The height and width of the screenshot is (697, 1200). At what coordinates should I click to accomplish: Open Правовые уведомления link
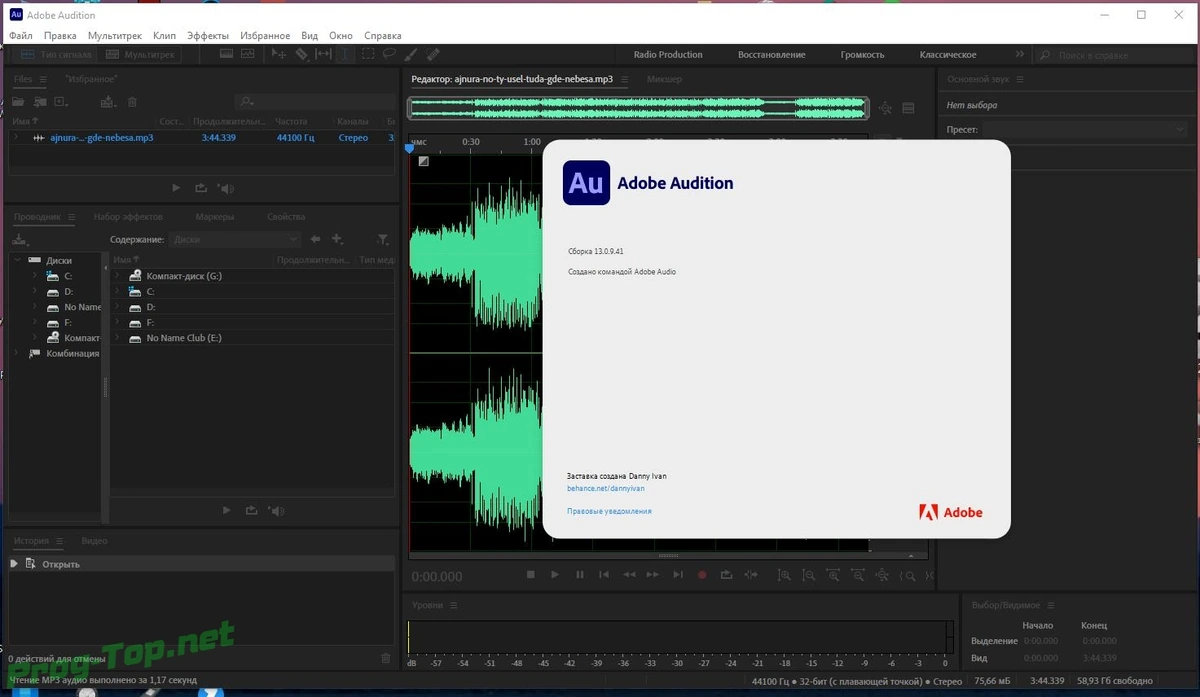pyautogui.click(x=609, y=511)
